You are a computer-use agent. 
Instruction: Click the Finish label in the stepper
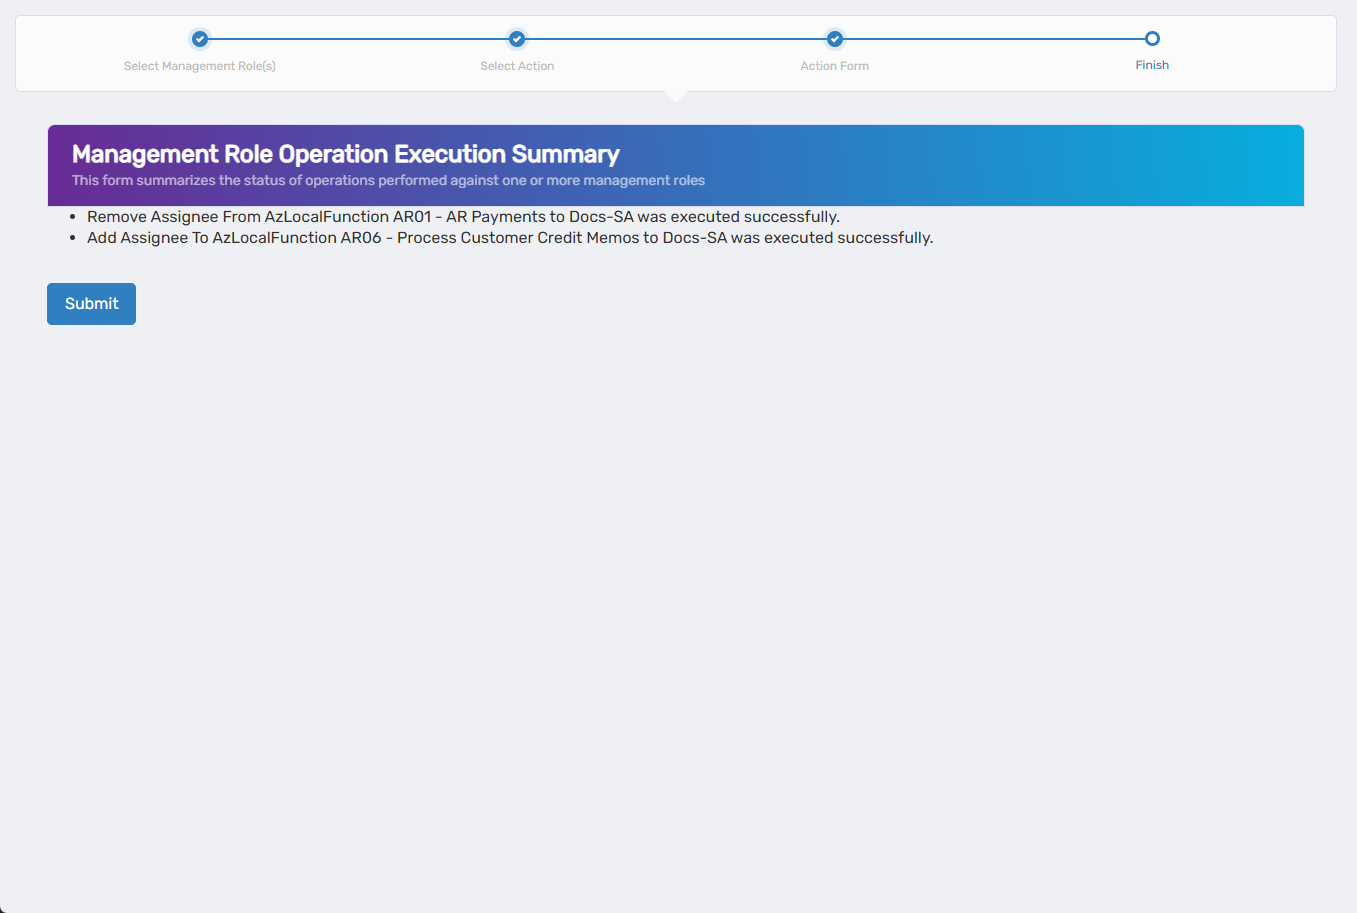[x=1152, y=64]
